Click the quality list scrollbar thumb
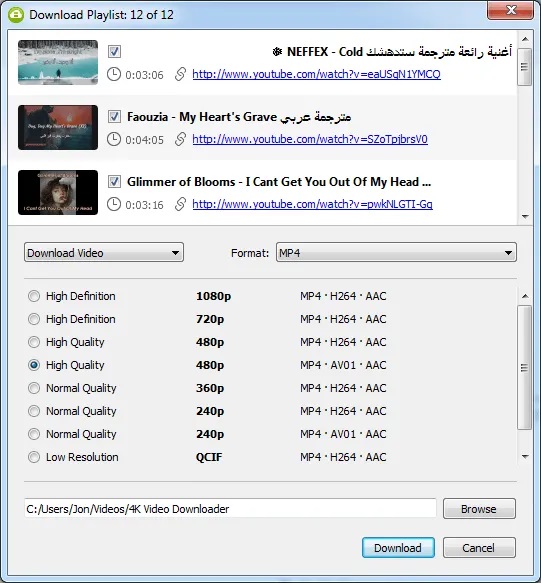 (525, 368)
